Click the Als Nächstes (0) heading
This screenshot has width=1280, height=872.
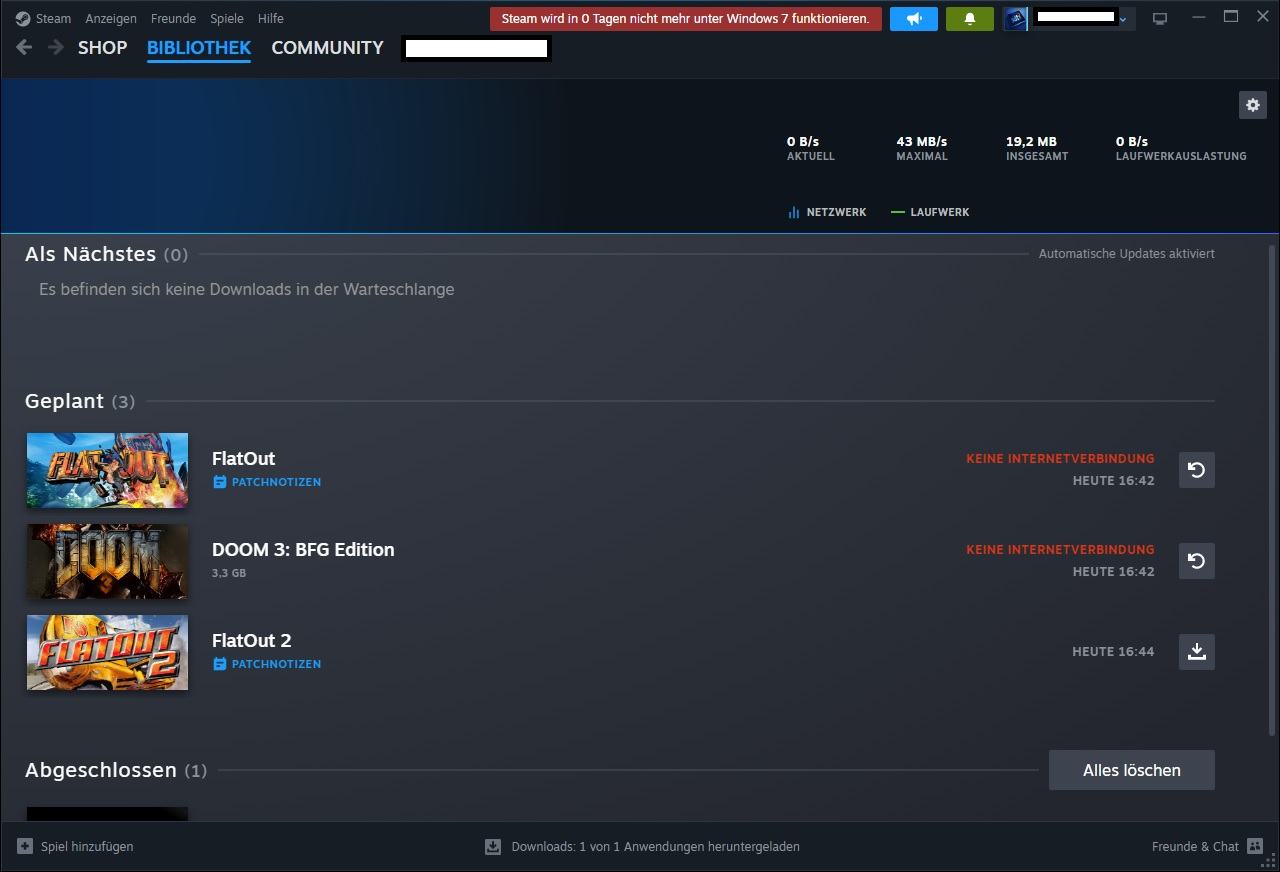click(106, 254)
